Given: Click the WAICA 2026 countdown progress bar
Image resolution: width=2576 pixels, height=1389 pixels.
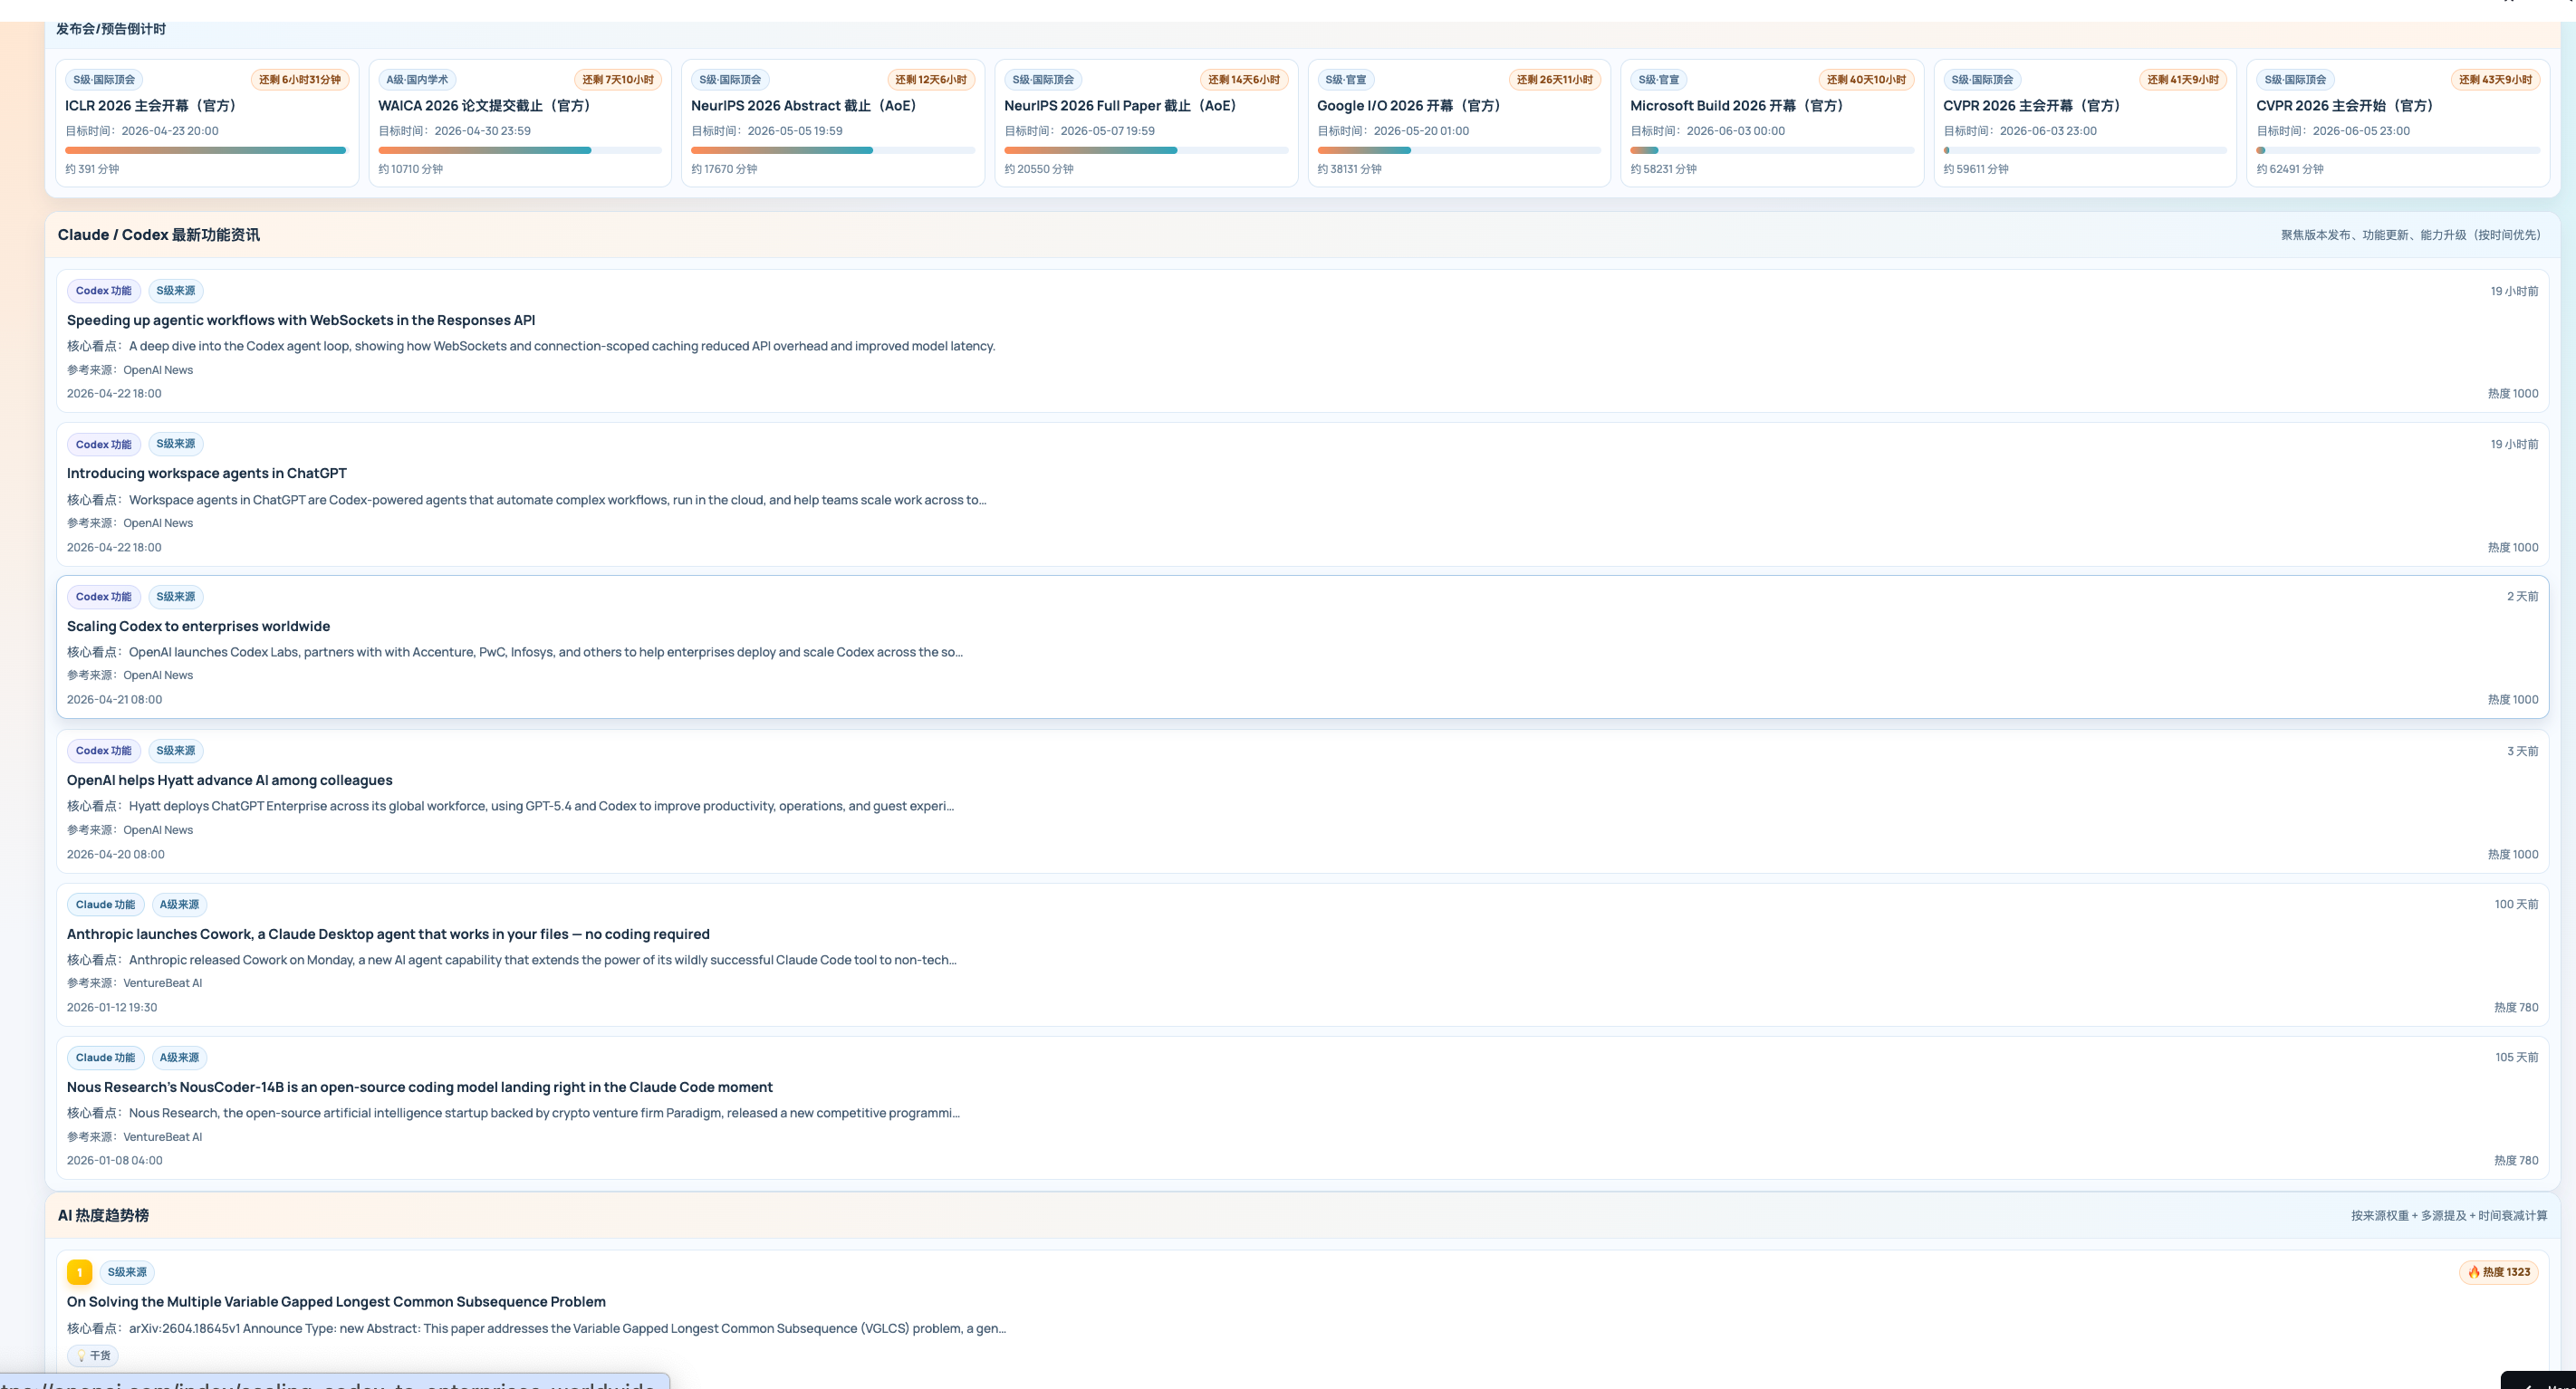Looking at the screenshot, I should (x=520, y=150).
